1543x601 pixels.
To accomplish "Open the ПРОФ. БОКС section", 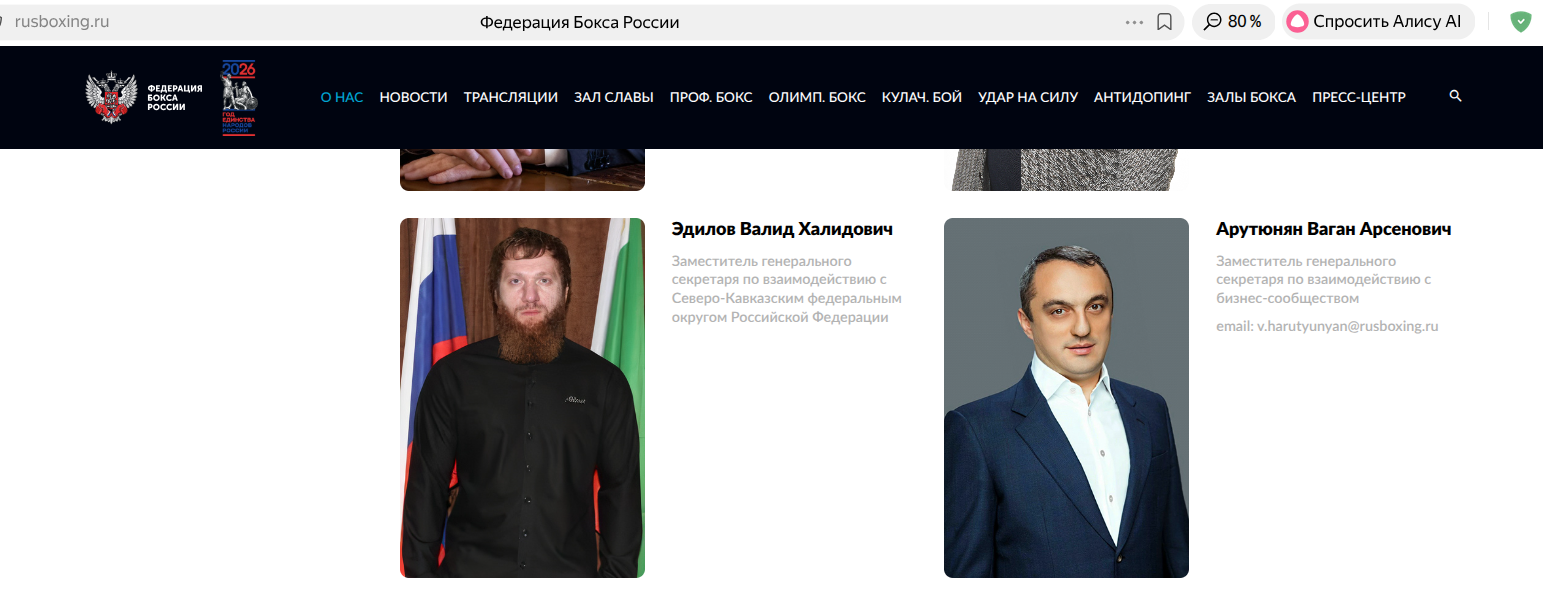I will pos(711,97).
